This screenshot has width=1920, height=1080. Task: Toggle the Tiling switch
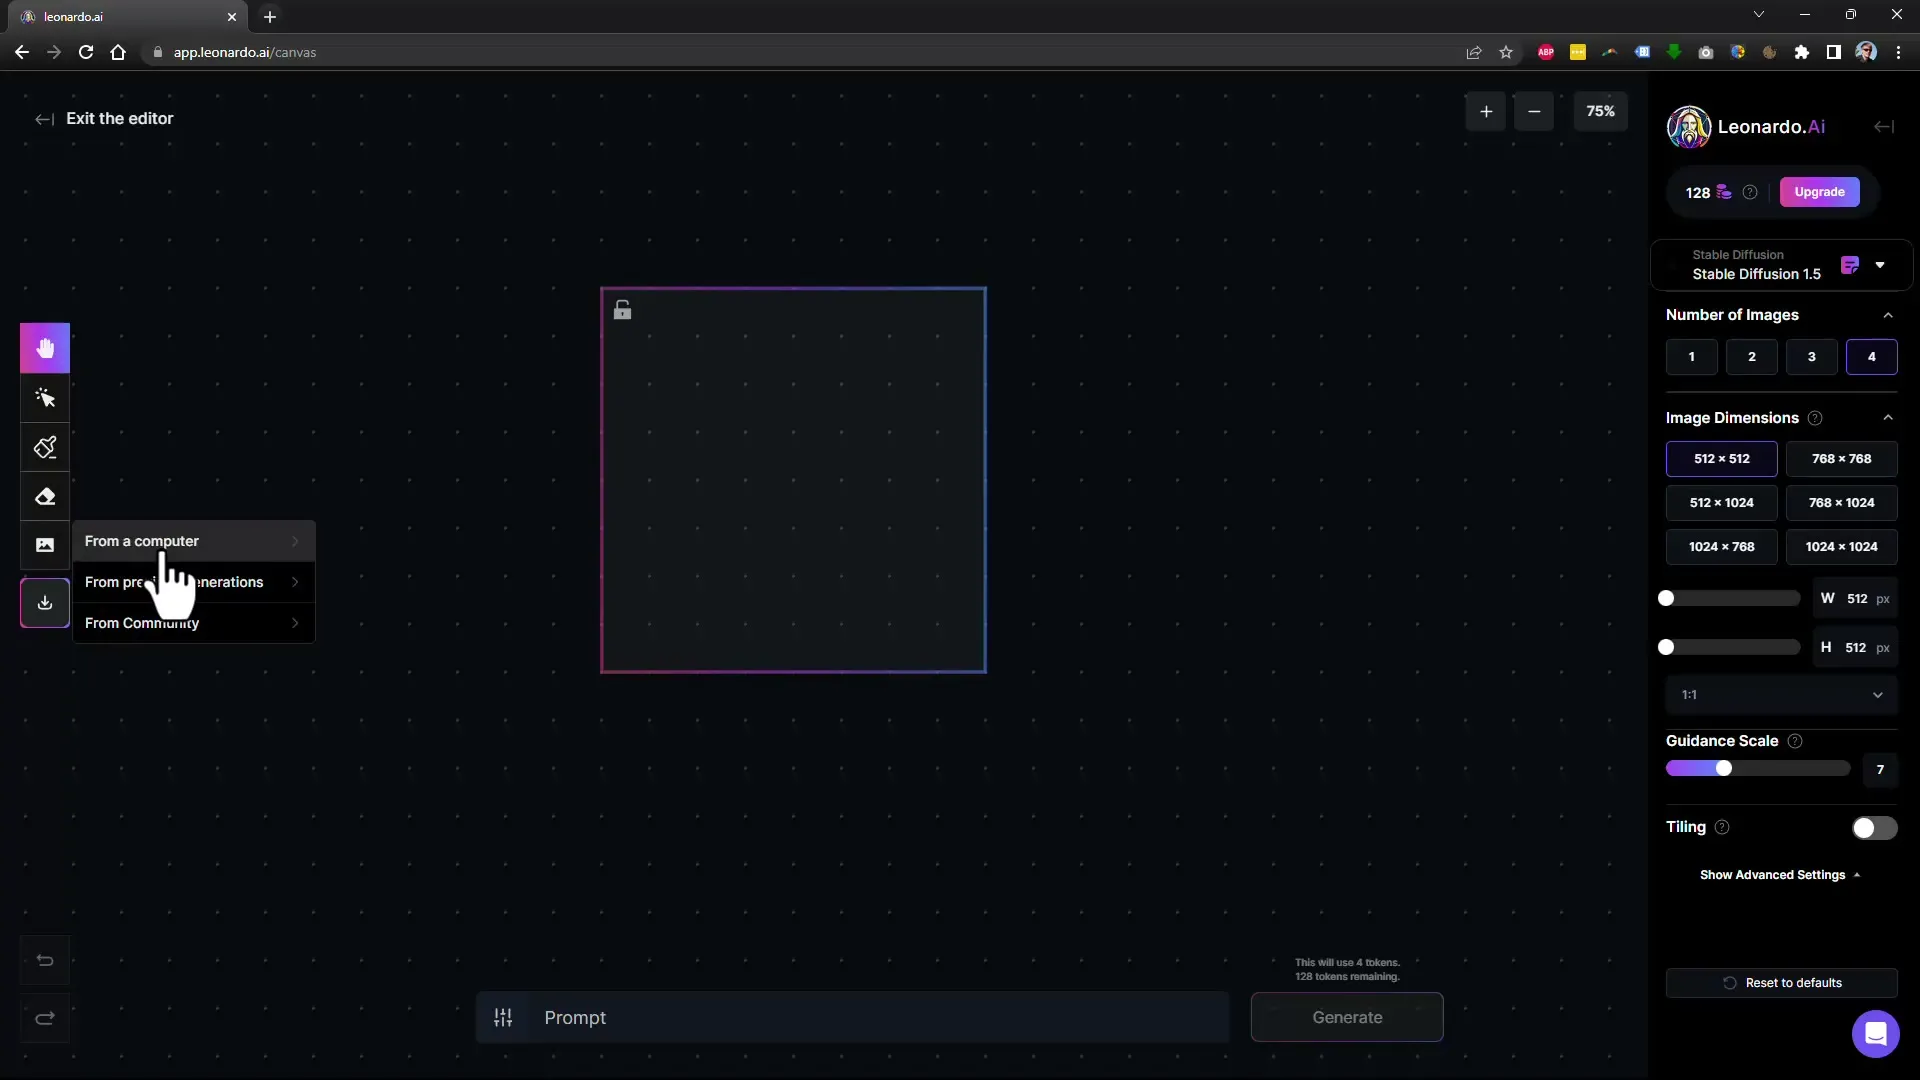1873,827
